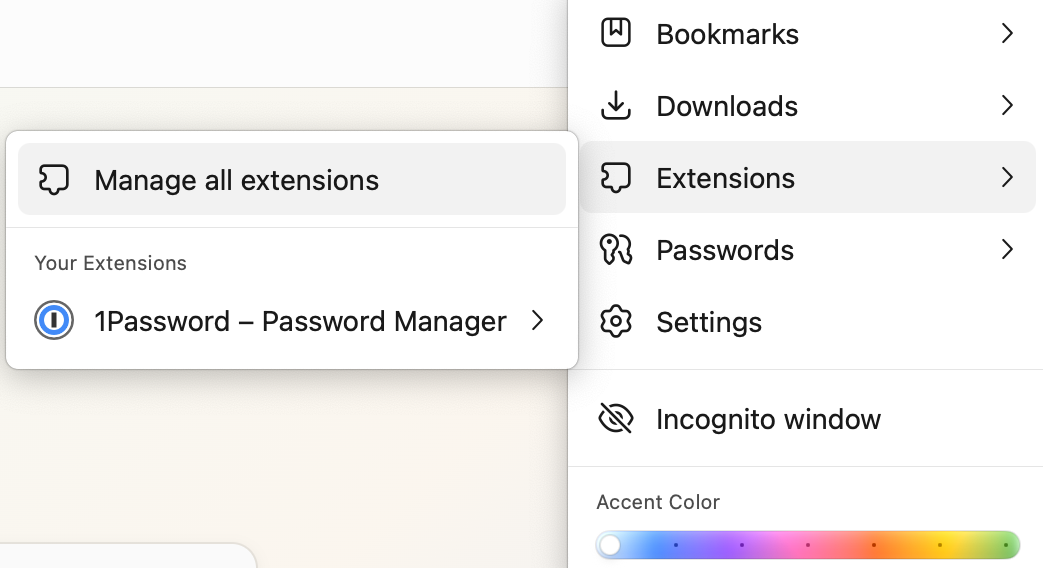Expand the 1Password extension options chevron
The height and width of the screenshot is (568, 1043).
click(x=538, y=321)
